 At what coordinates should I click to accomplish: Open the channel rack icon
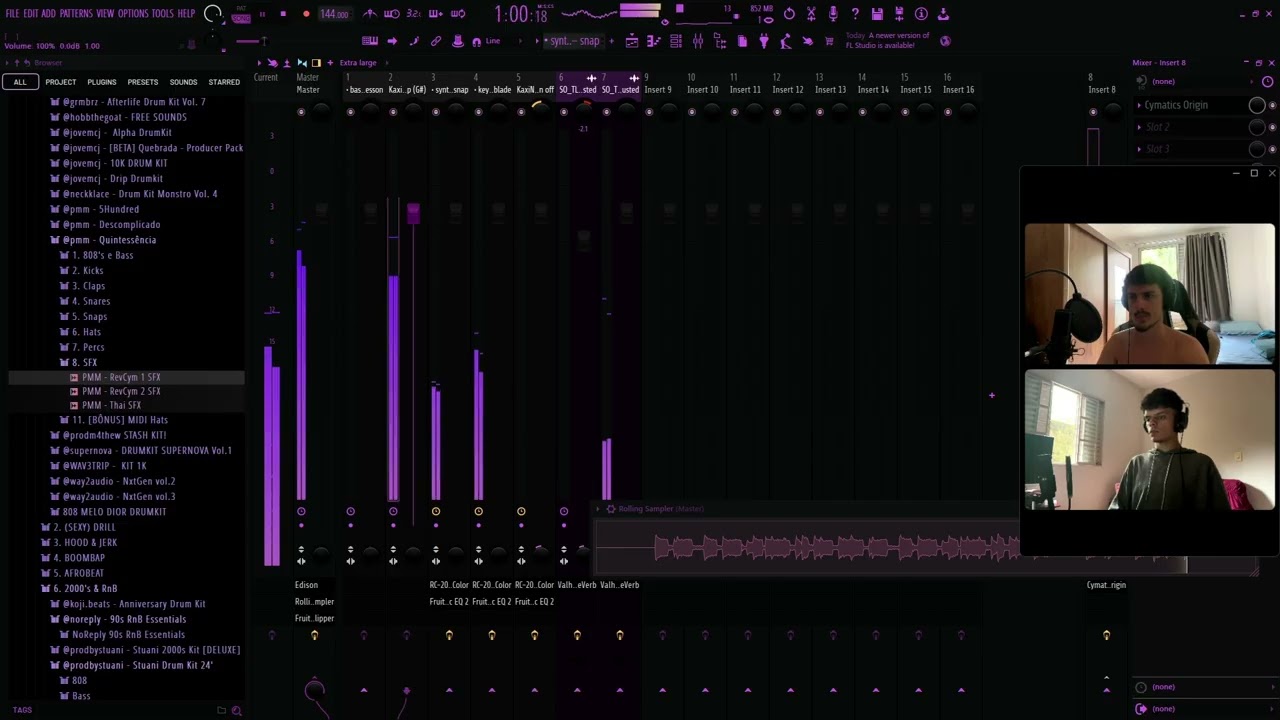tap(676, 41)
